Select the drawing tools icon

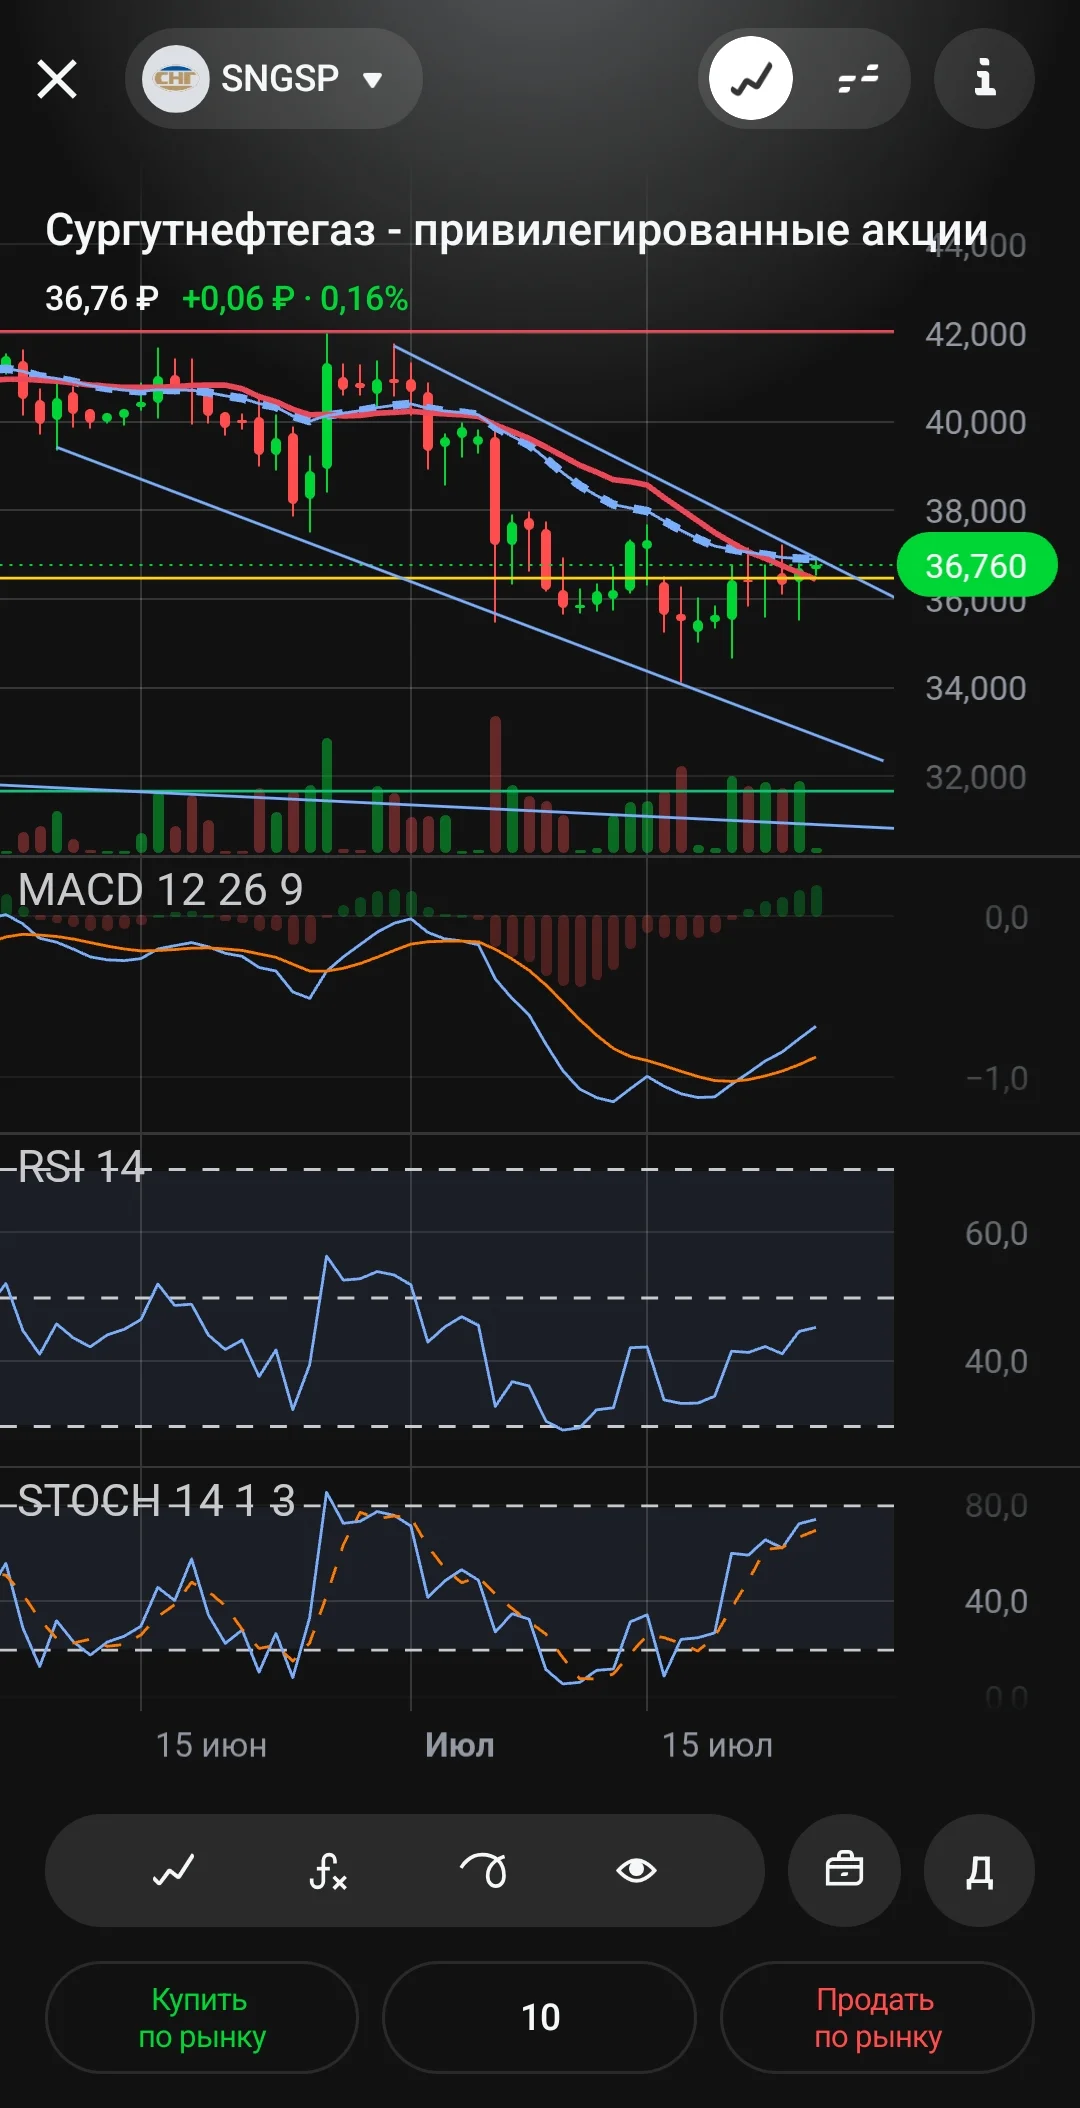(x=483, y=1870)
